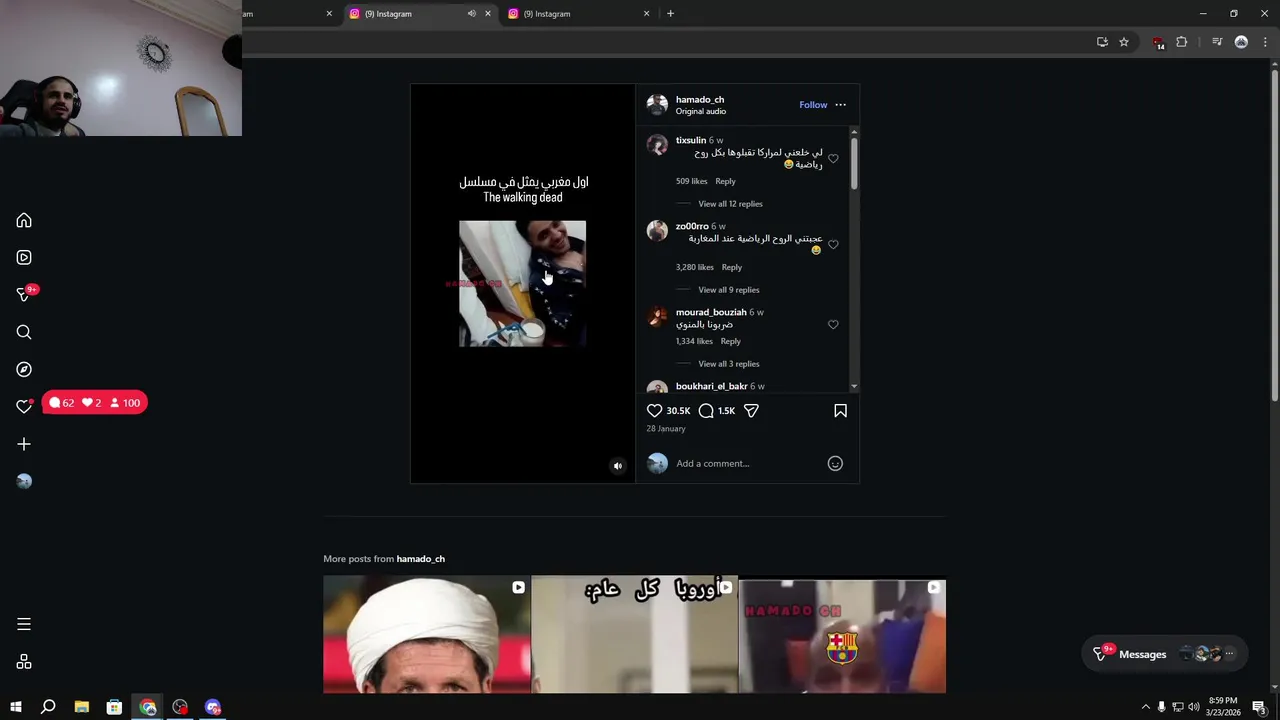This screenshot has width=1280, height=720.
Task: Click the comment bubble icon beside 1.5K
Action: [706, 411]
